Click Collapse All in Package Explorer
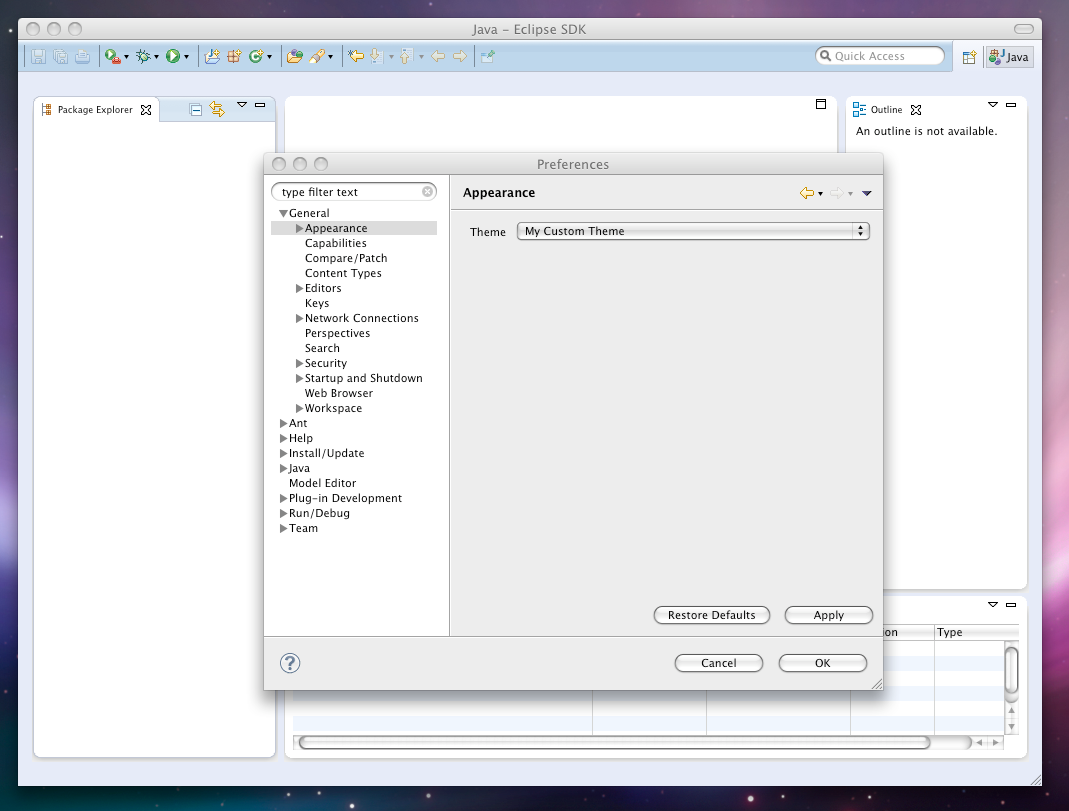Viewport: 1069px width, 811px height. [196, 110]
